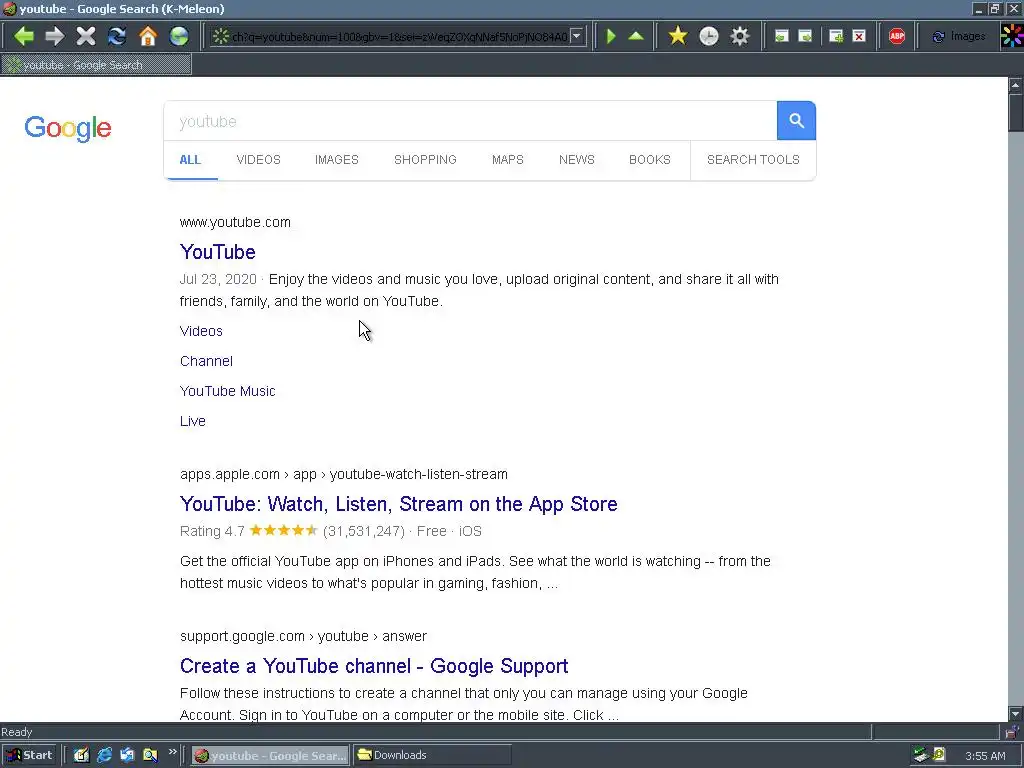
Task: Launch Internet Explorer from quick launch
Action: (104, 755)
